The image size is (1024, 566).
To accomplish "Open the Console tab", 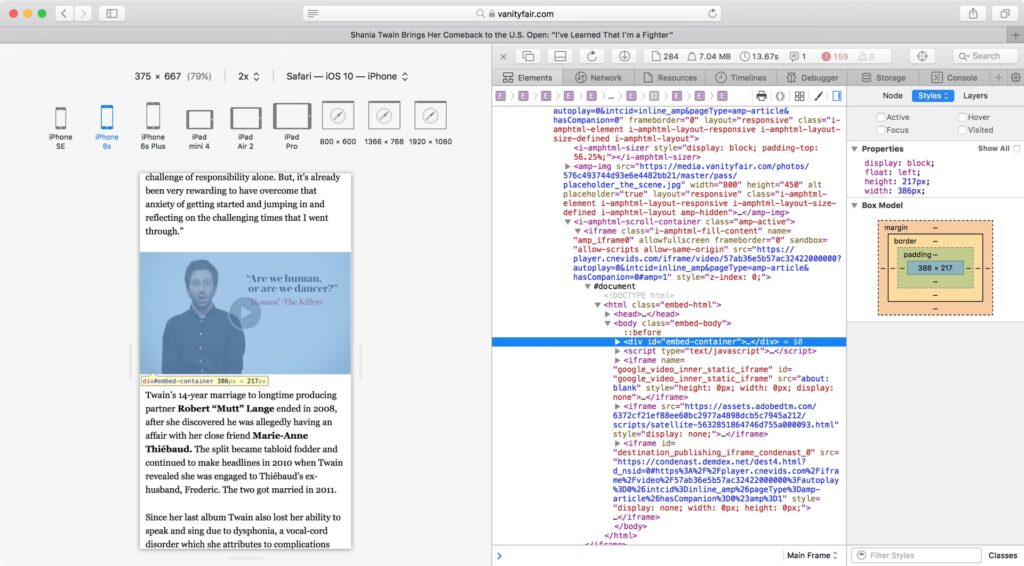I will click(954, 77).
